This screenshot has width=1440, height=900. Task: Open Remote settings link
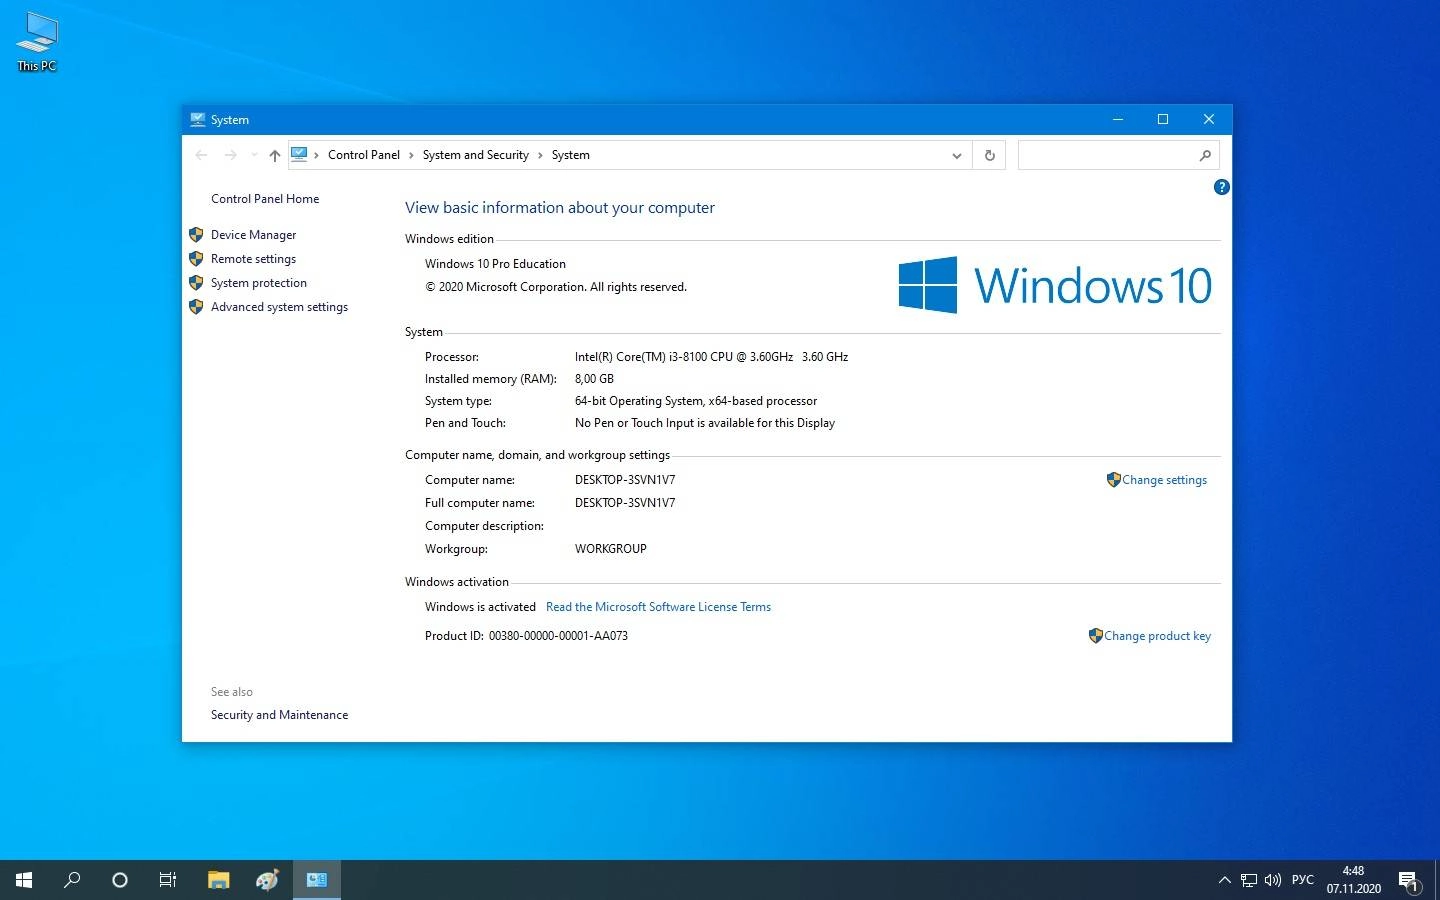[253, 259]
